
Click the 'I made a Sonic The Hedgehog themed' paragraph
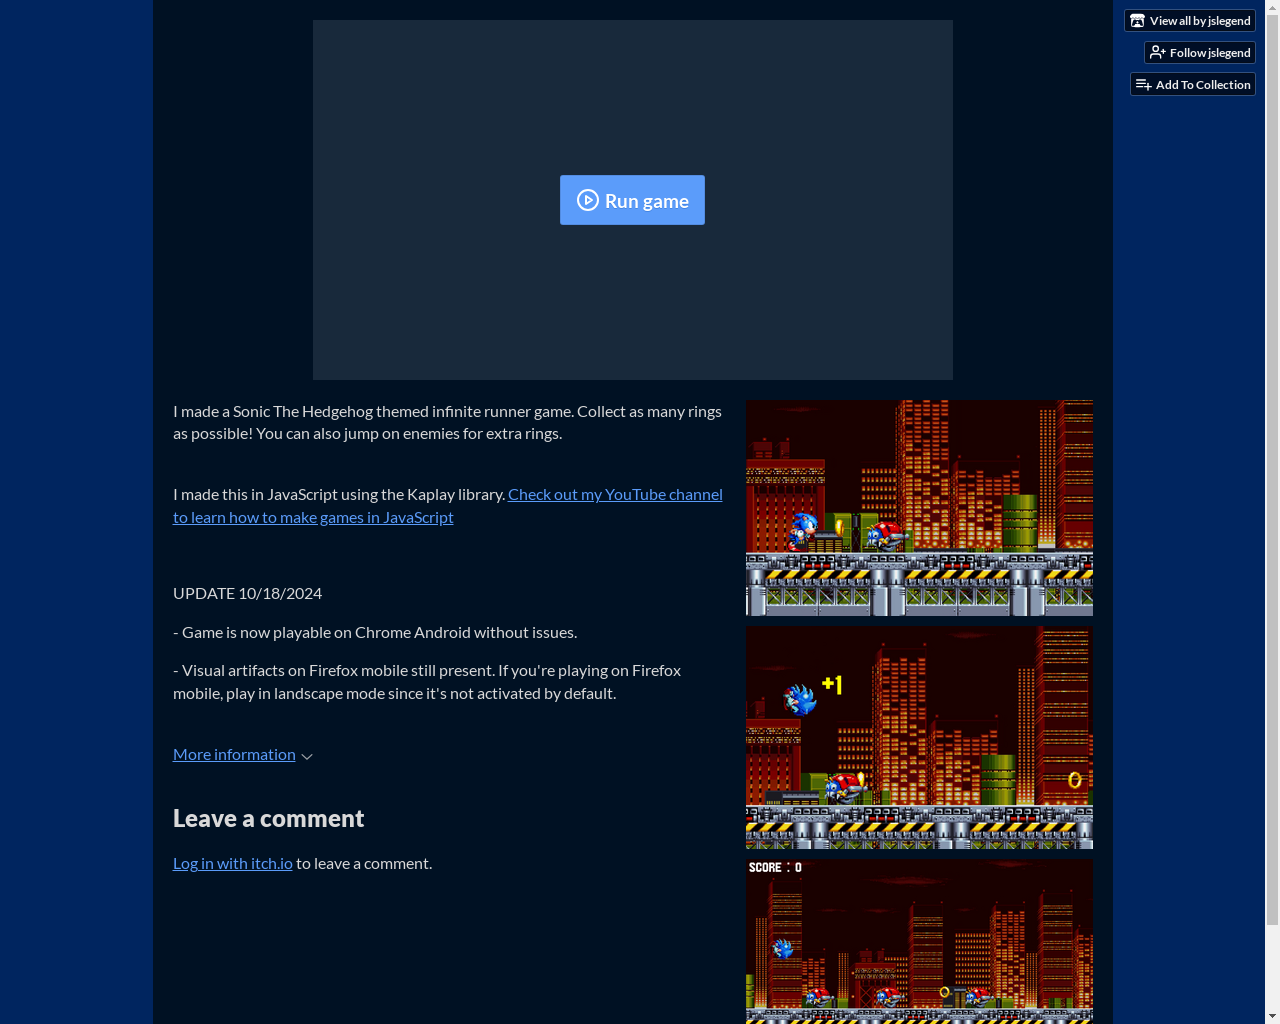447,422
